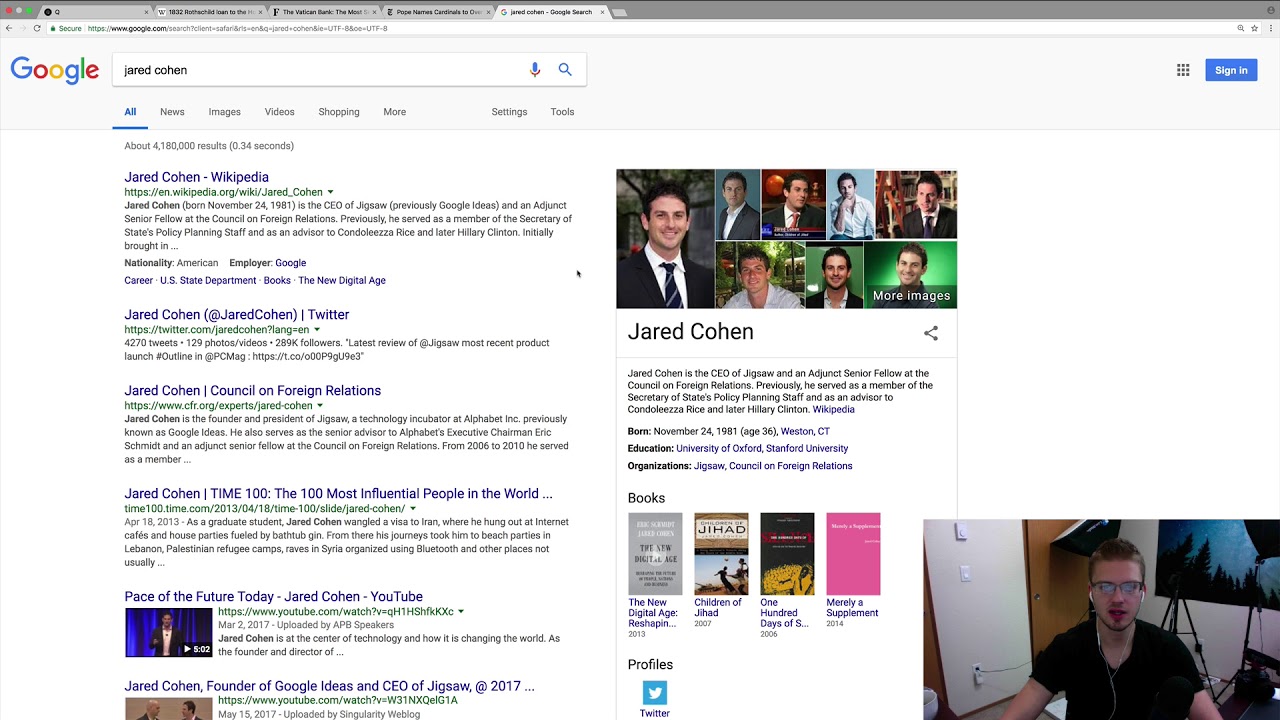Click the blue search magnifier button

(565, 70)
